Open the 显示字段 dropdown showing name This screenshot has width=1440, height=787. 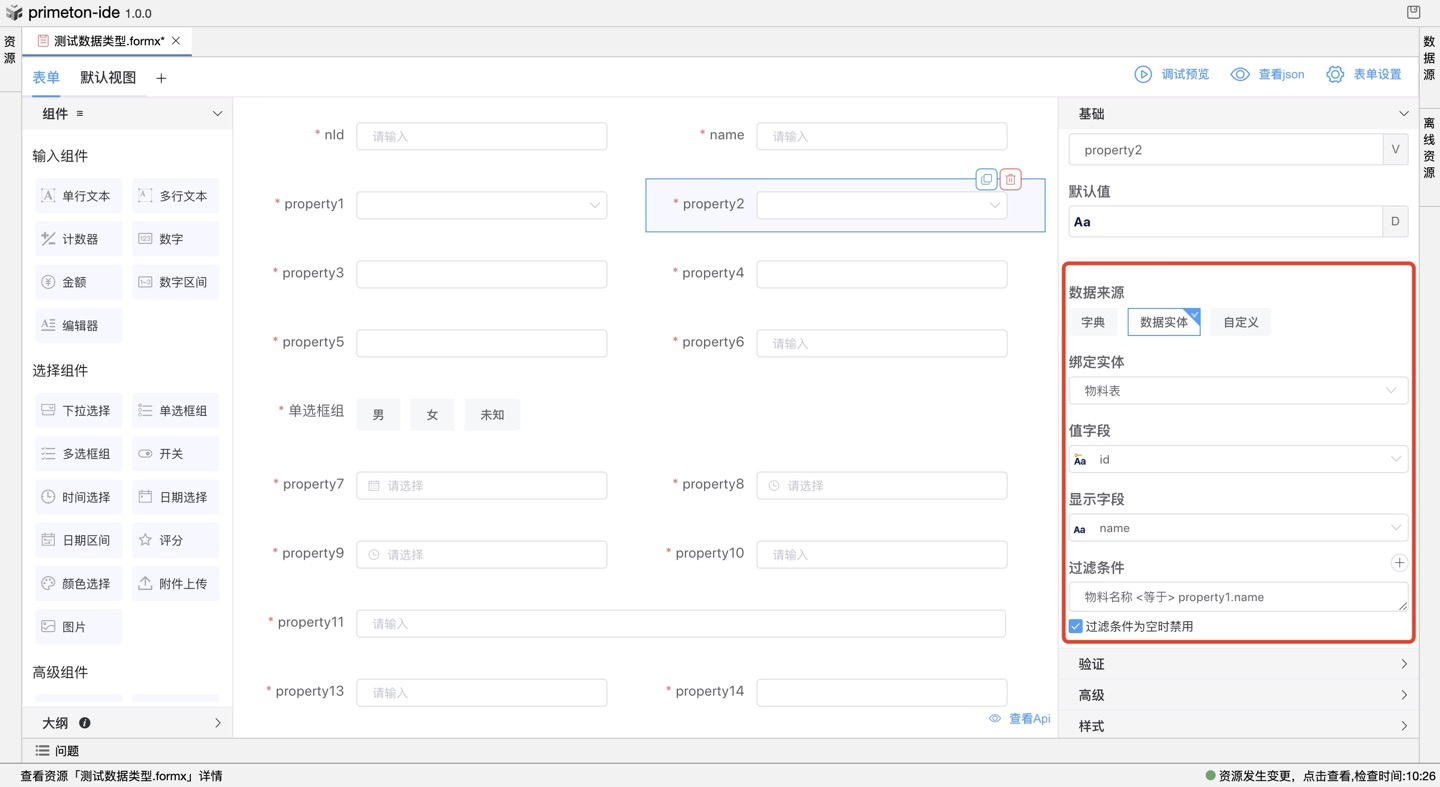[x=1238, y=528]
